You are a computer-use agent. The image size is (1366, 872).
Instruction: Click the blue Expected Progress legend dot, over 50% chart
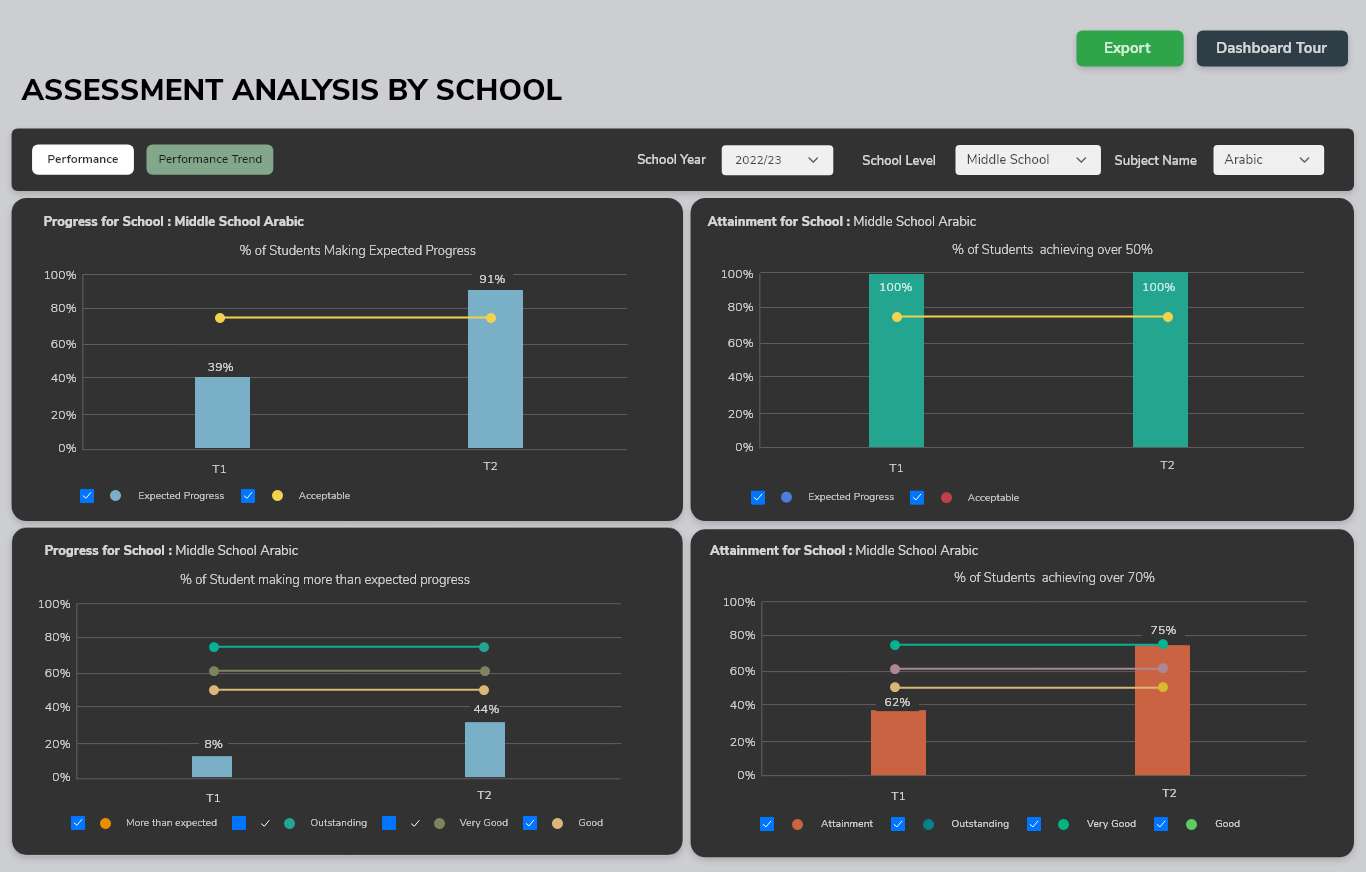(787, 497)
